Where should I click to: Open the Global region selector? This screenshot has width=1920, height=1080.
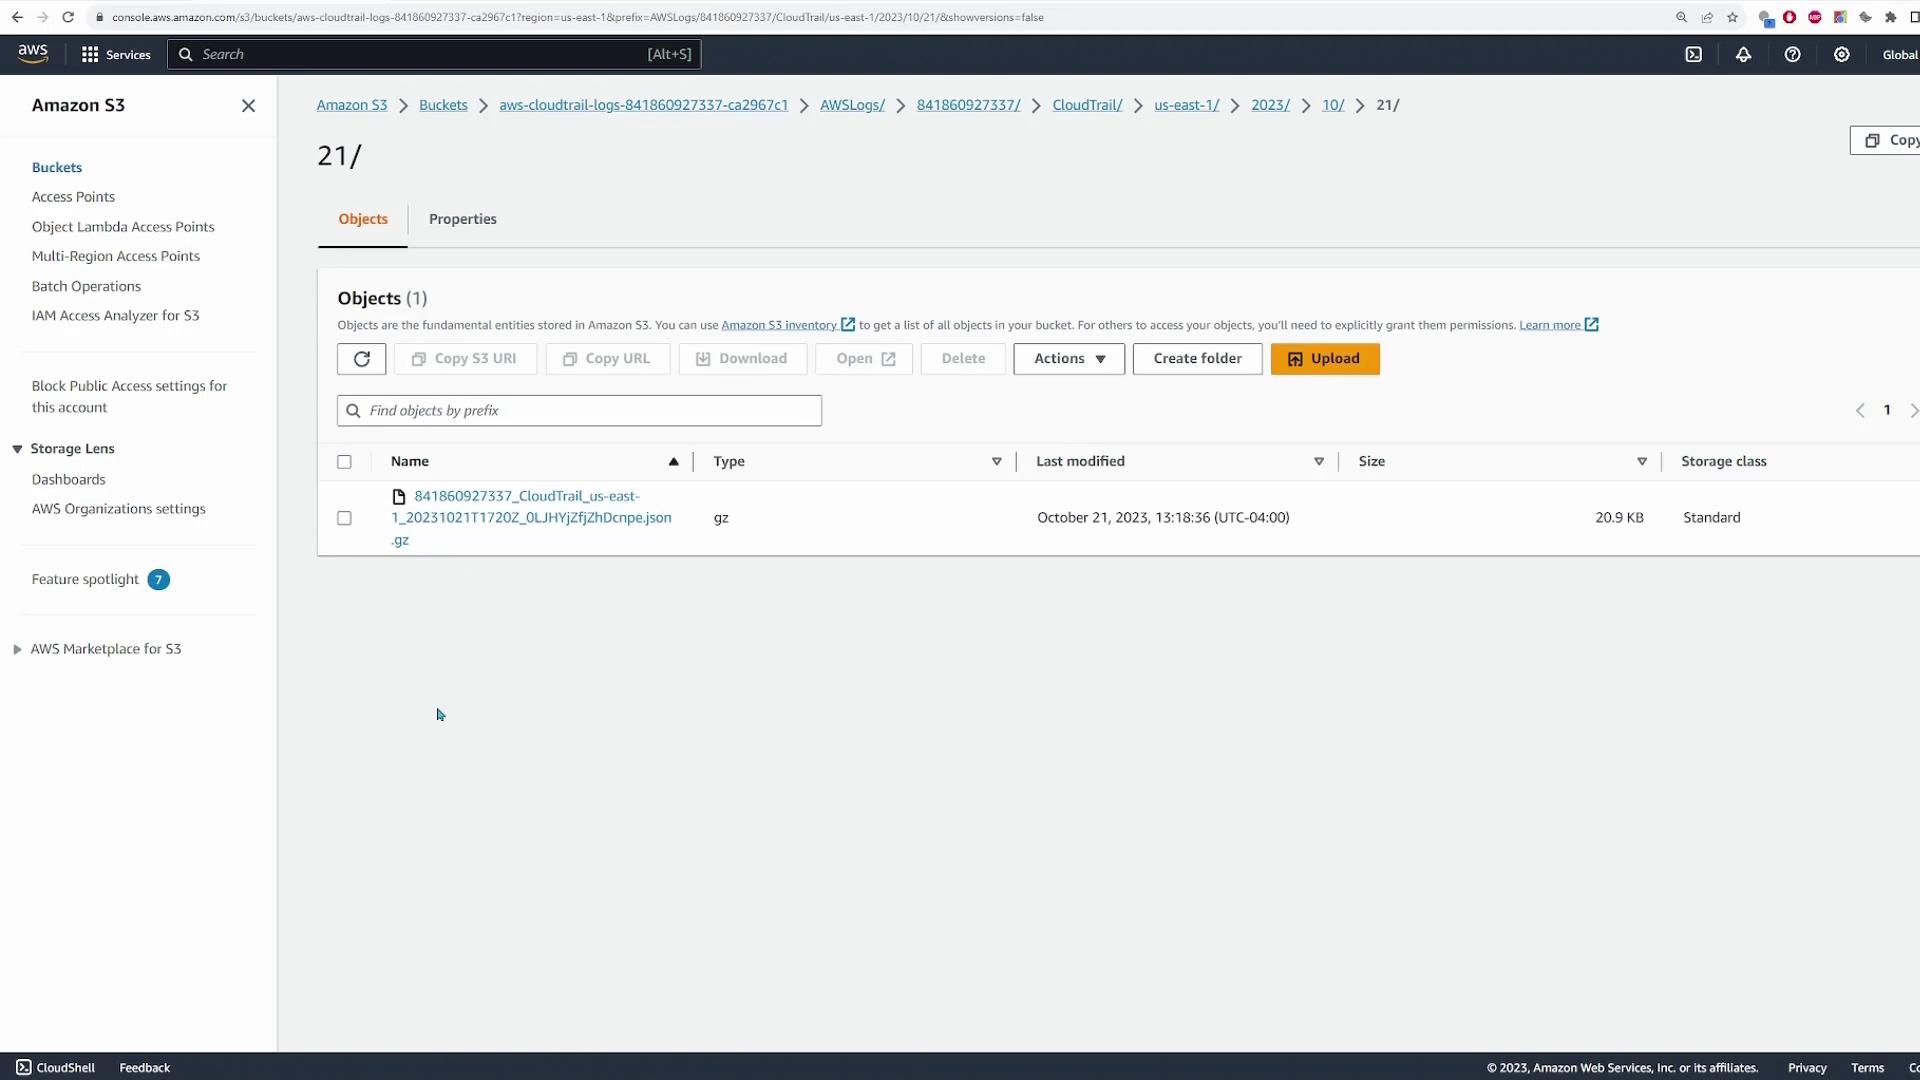1899,54
